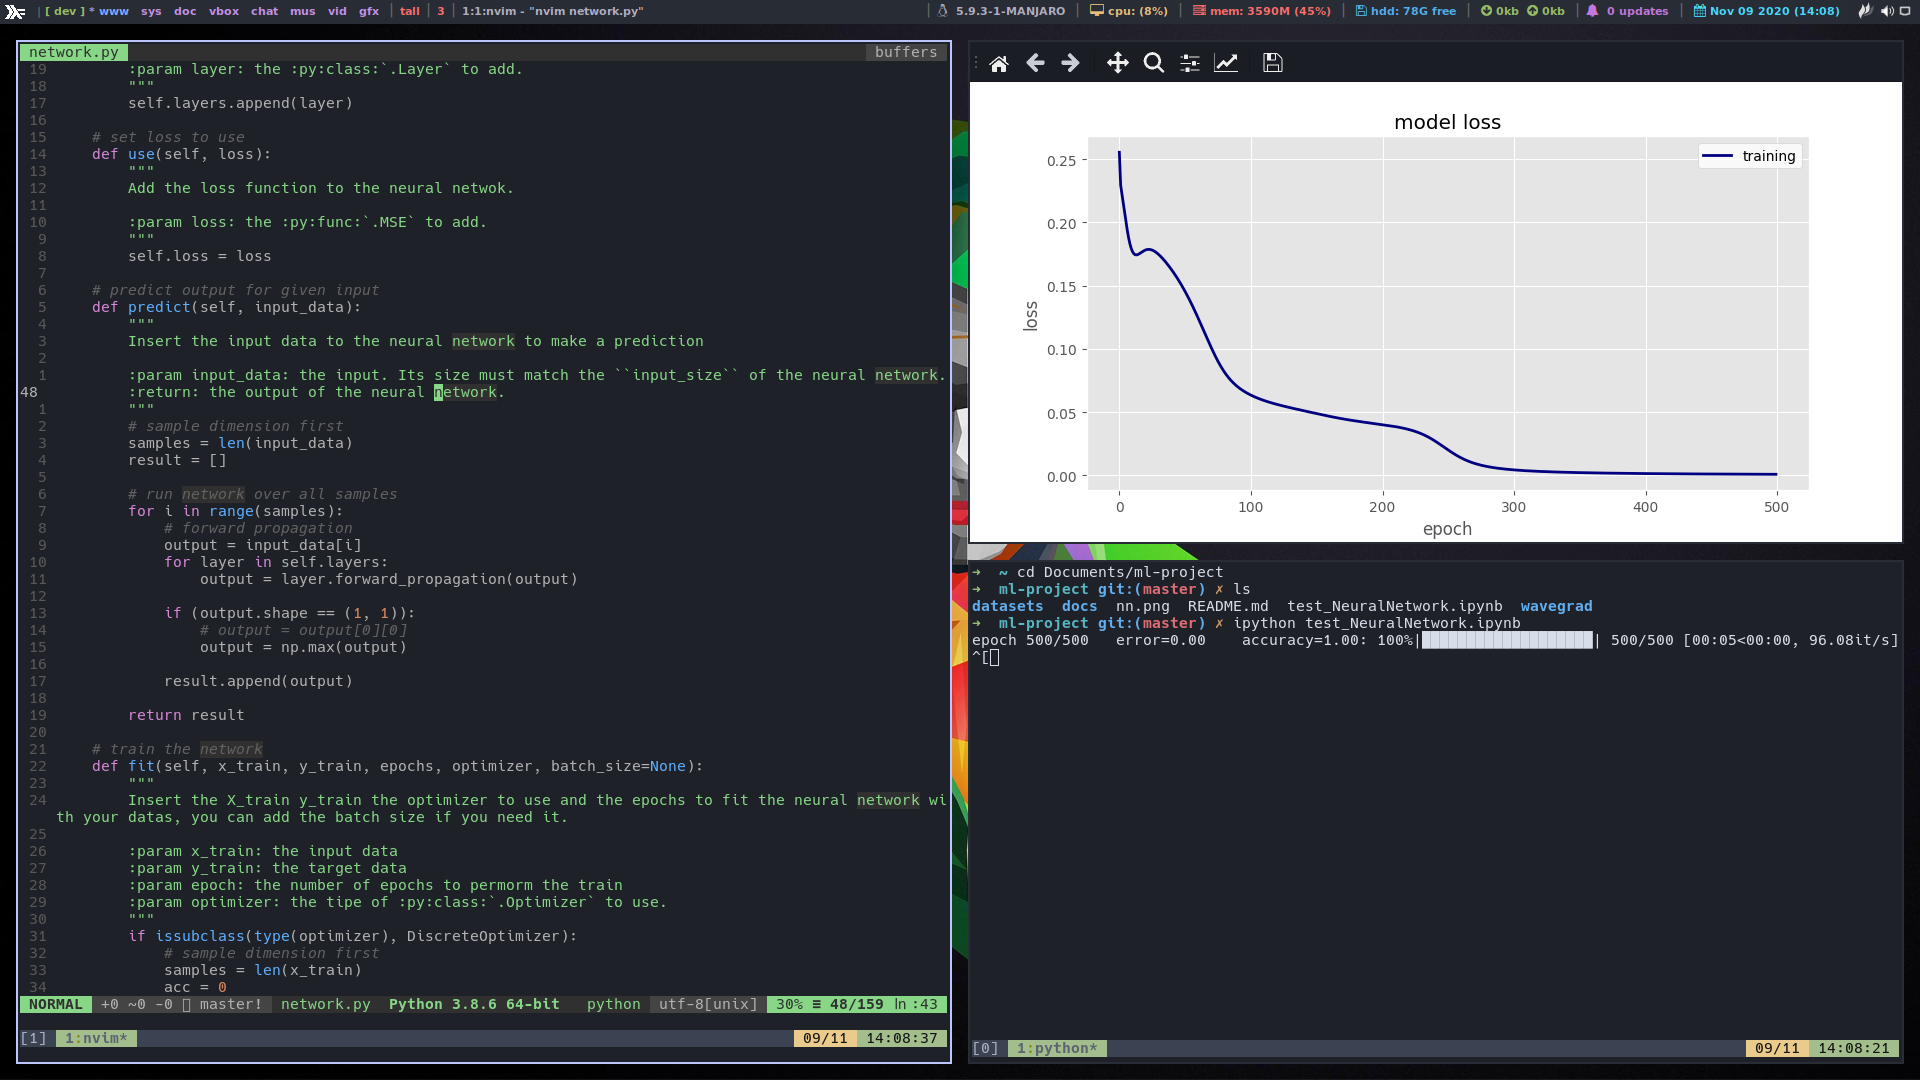Open the Configure subplots sliders icon
The width and height of the screenshot is (1920, 1080).
coord(1189,63)
